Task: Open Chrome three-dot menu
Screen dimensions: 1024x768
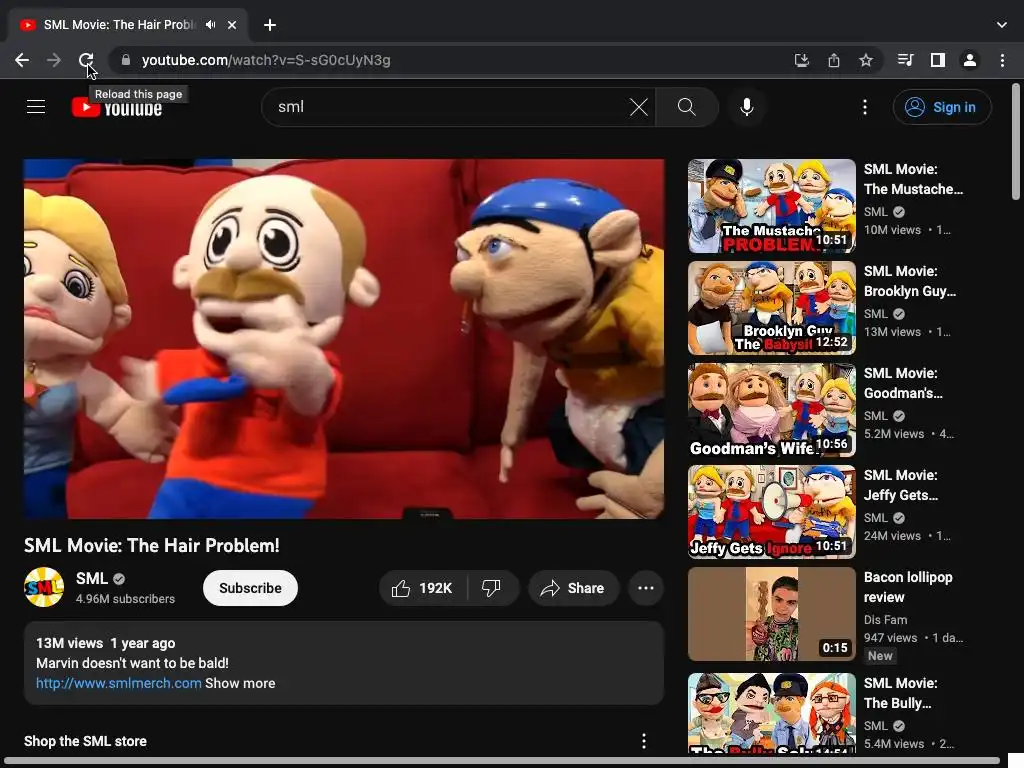Action: click(1002, 60)
